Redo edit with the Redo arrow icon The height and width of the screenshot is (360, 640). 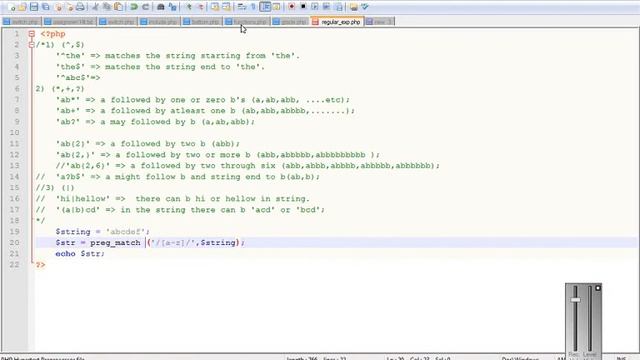point(145,7)
